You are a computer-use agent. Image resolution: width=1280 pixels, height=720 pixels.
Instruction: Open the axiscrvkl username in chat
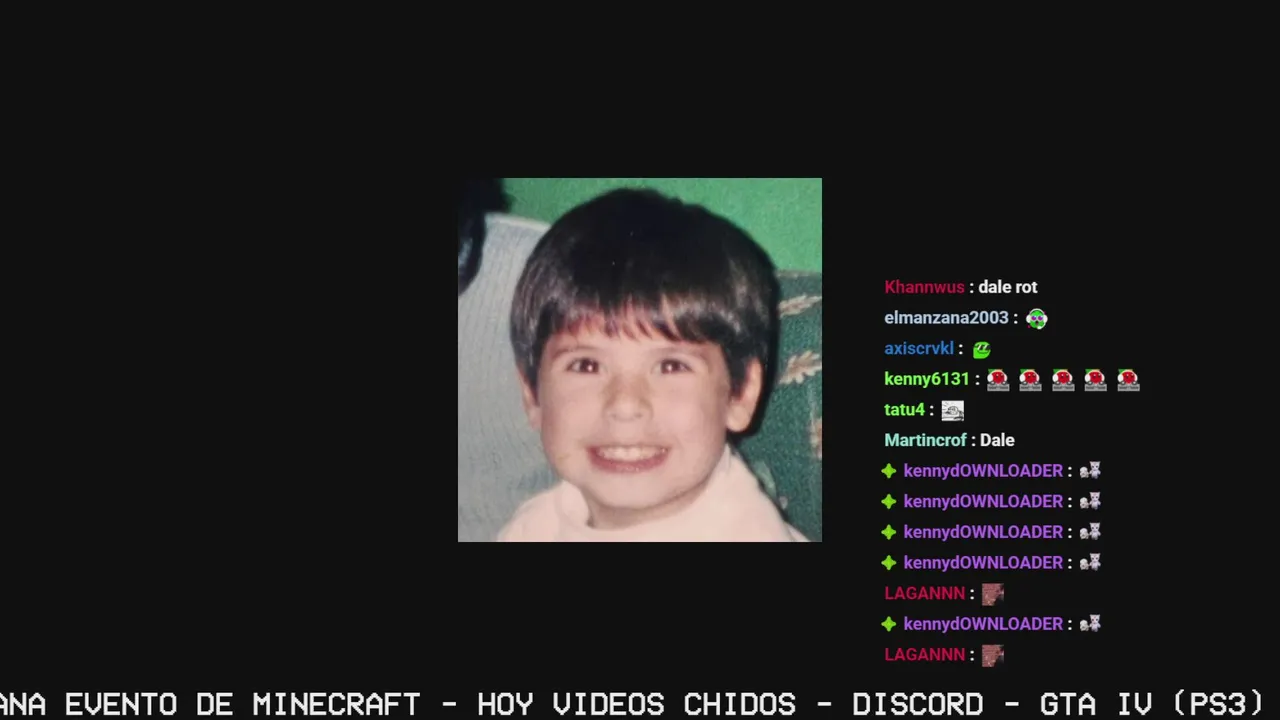click(919, 349)
